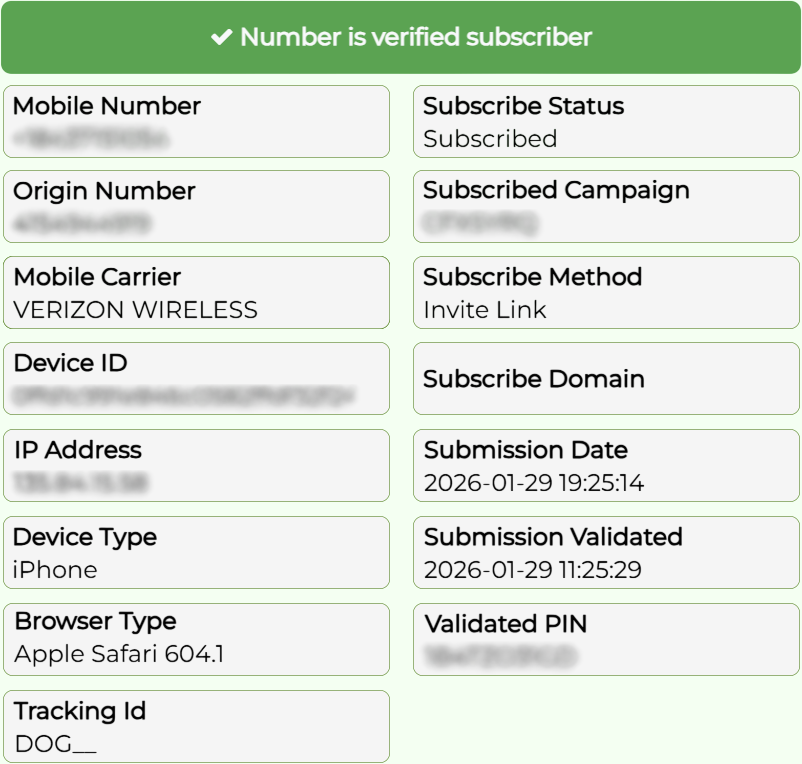Click the empty Subscribe Domain box

[606, 379]
